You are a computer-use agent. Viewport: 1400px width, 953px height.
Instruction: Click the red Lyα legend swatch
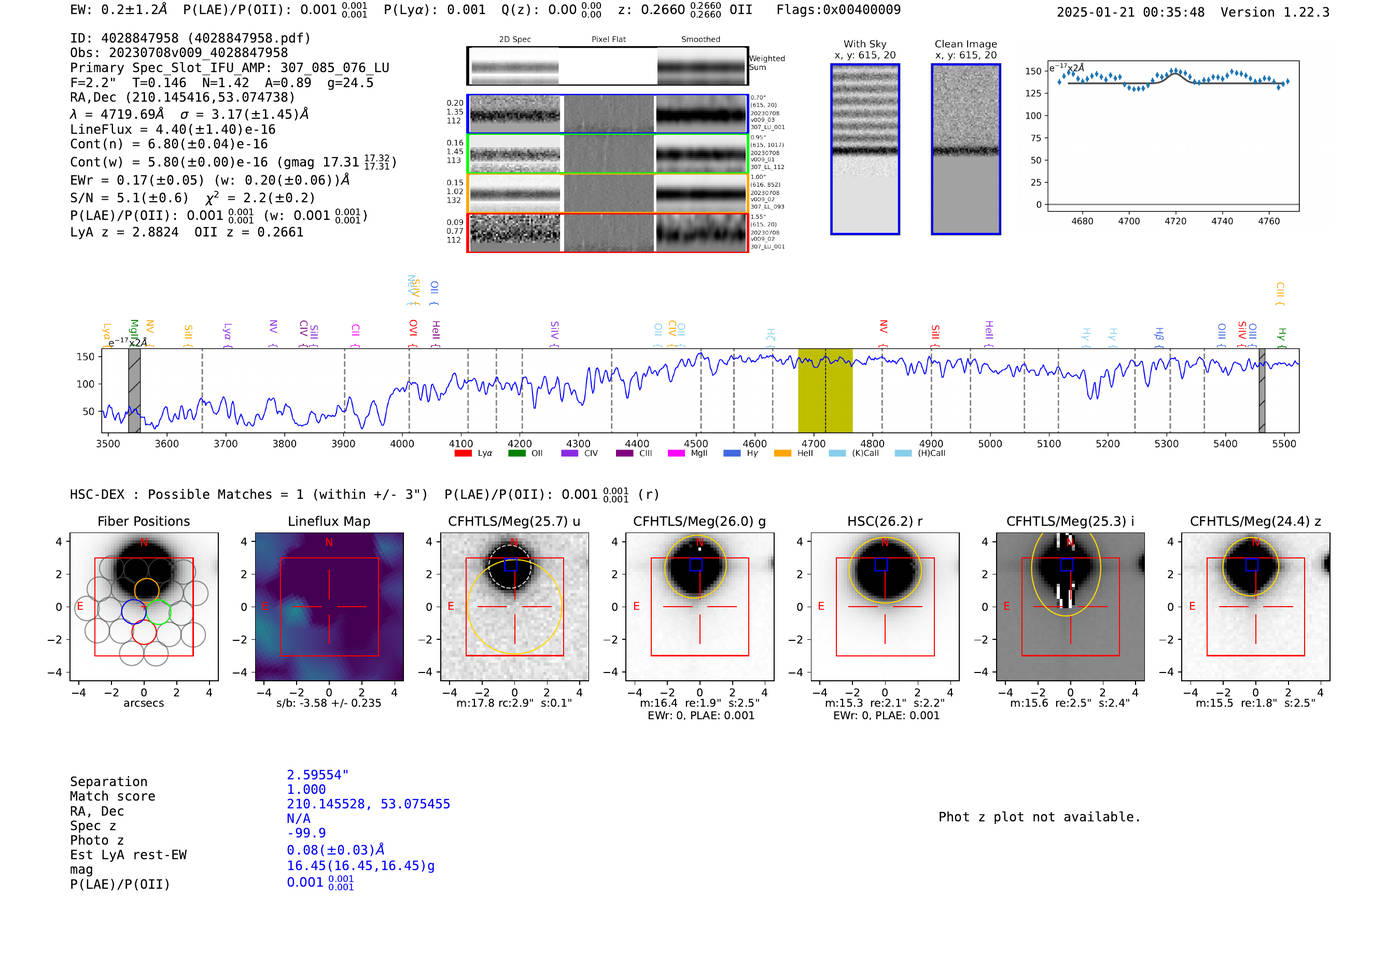coord(463,453)
